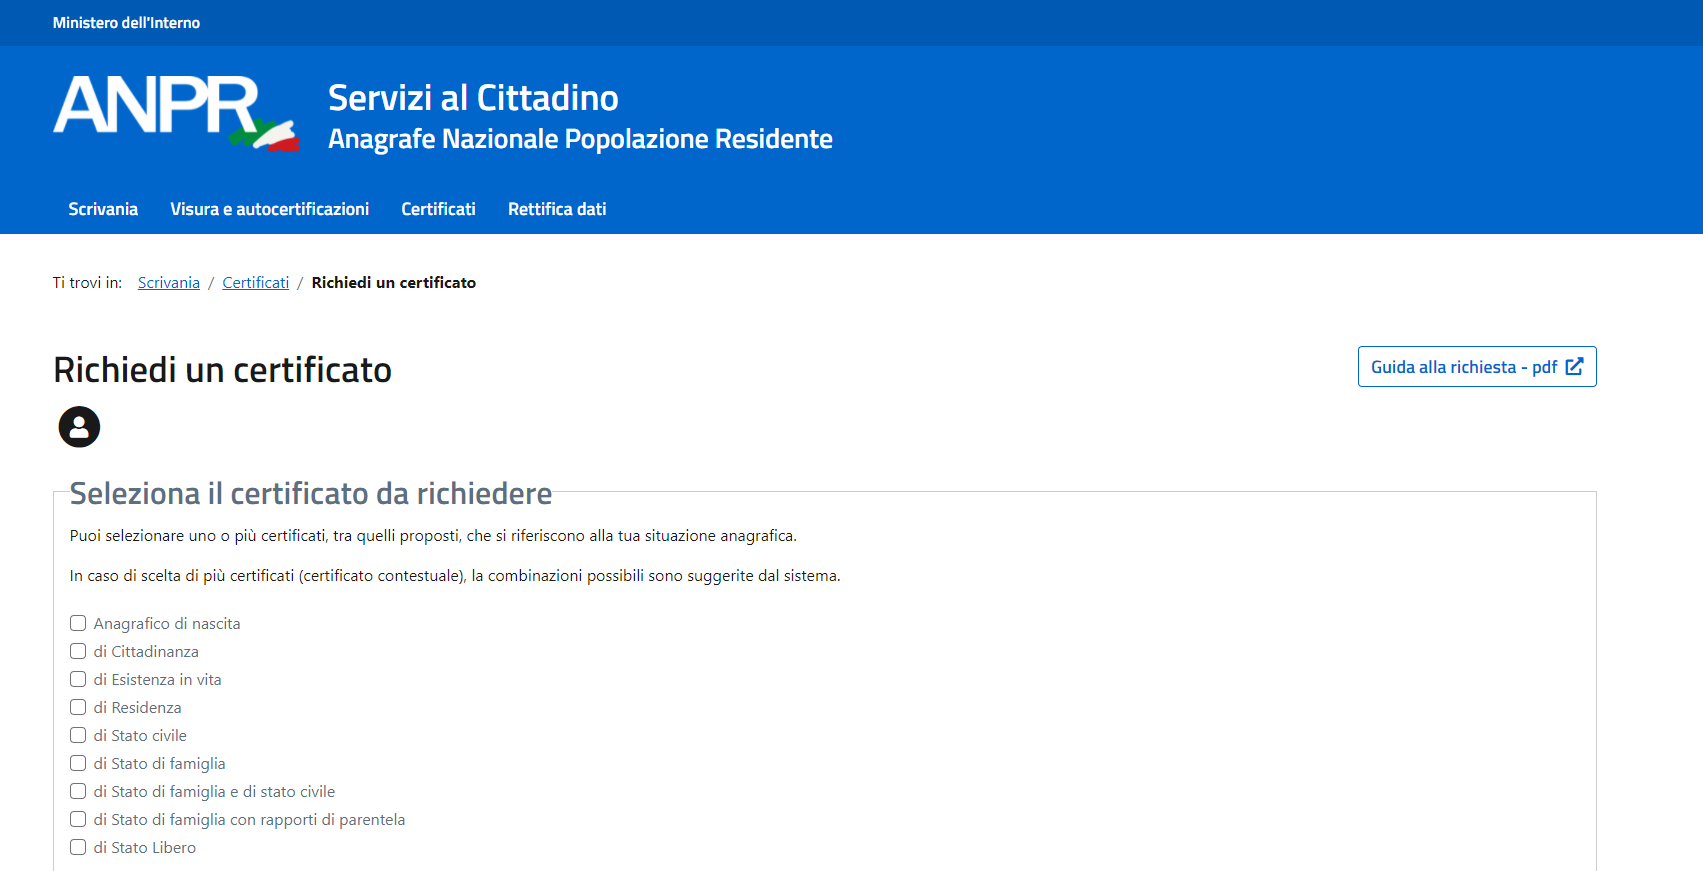Go to the Certificati navigation item
This screenshot has height=871, width=1703.
[x=438, y=209]
